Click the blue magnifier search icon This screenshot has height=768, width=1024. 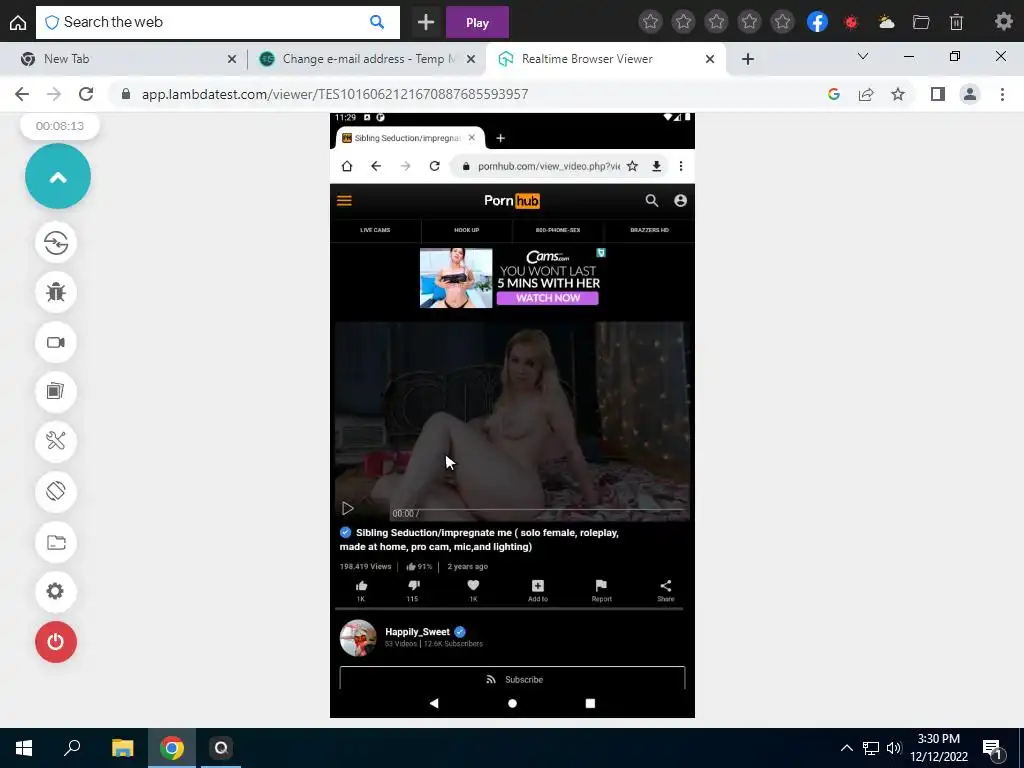377,22
